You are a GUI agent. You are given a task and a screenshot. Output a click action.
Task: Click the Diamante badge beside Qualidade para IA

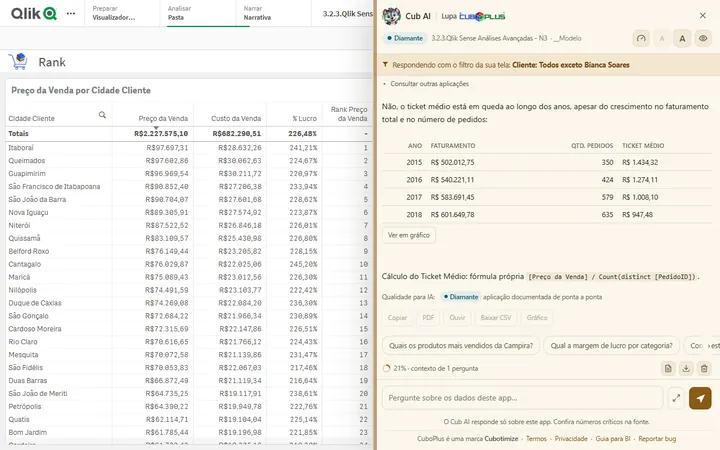pyautogui.click(x=461, y=297)
